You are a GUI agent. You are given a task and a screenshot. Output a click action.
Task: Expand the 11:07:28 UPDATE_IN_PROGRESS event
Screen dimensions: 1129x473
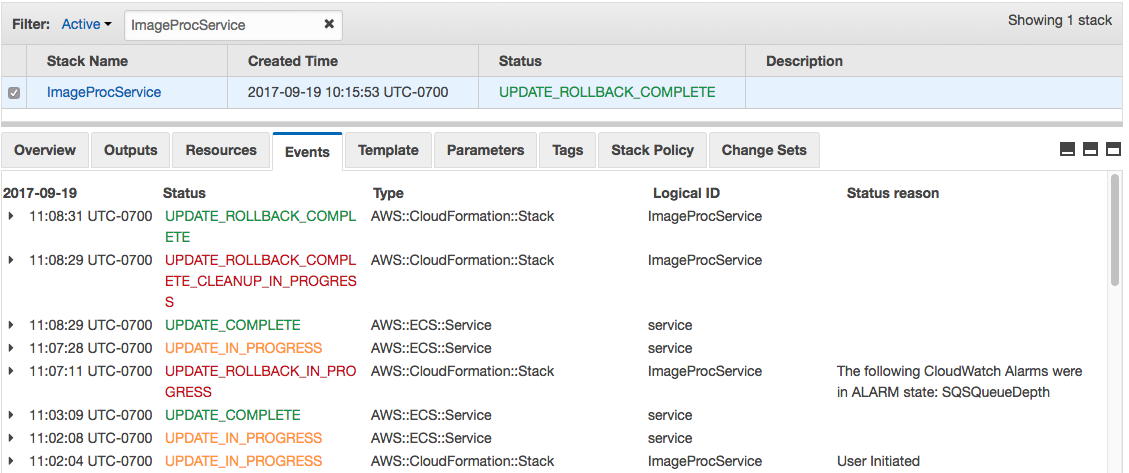pos(11,348)
